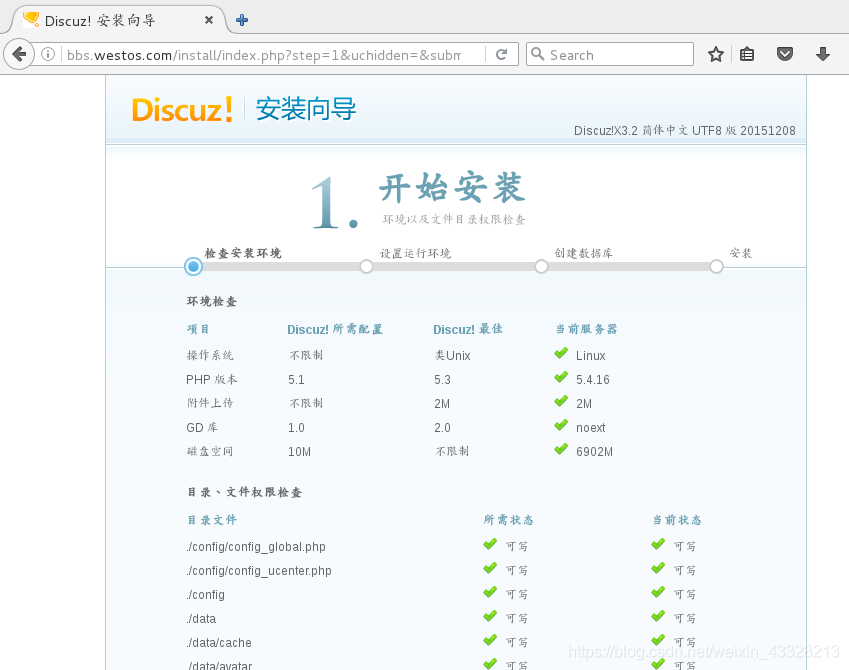The width and height of the screenshot is (849, 670).
Task: Click the green check beside 5.4.16
Action: click(561, 378)
